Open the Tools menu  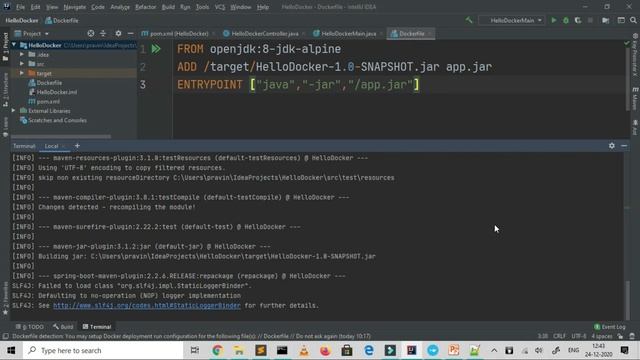click(202, 7)
